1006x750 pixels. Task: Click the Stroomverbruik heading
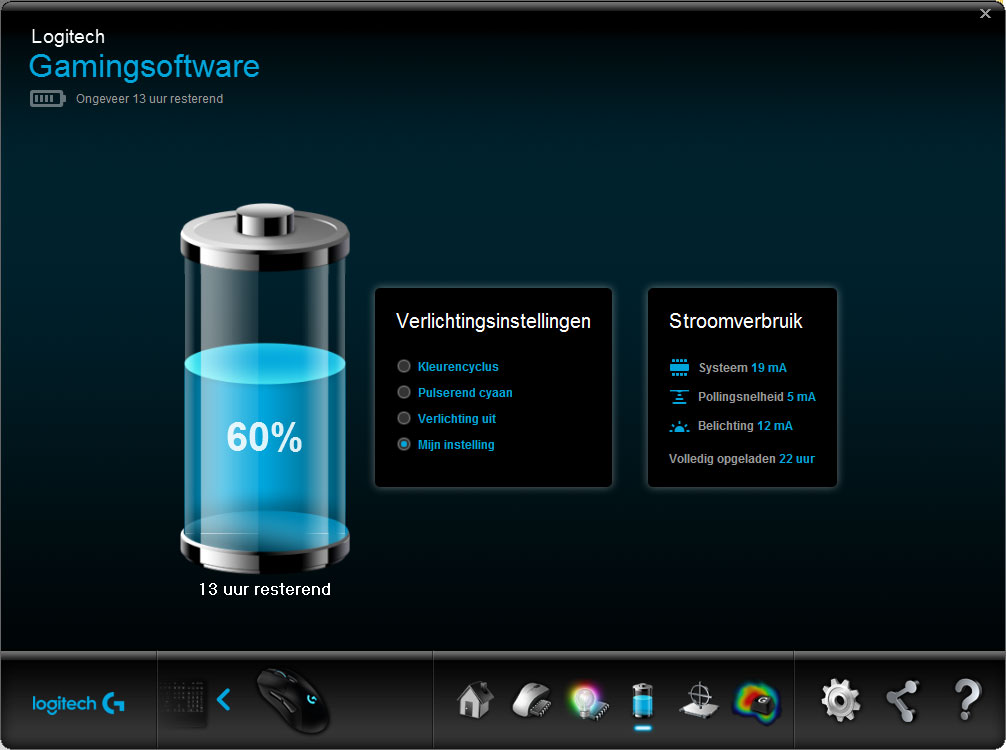(x=735, y=321)
